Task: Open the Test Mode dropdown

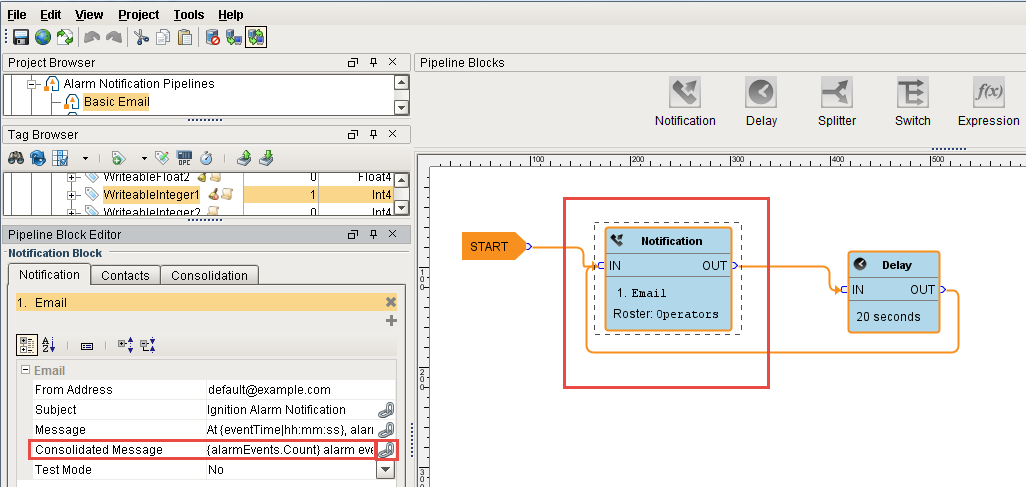Action: point(385,470)
